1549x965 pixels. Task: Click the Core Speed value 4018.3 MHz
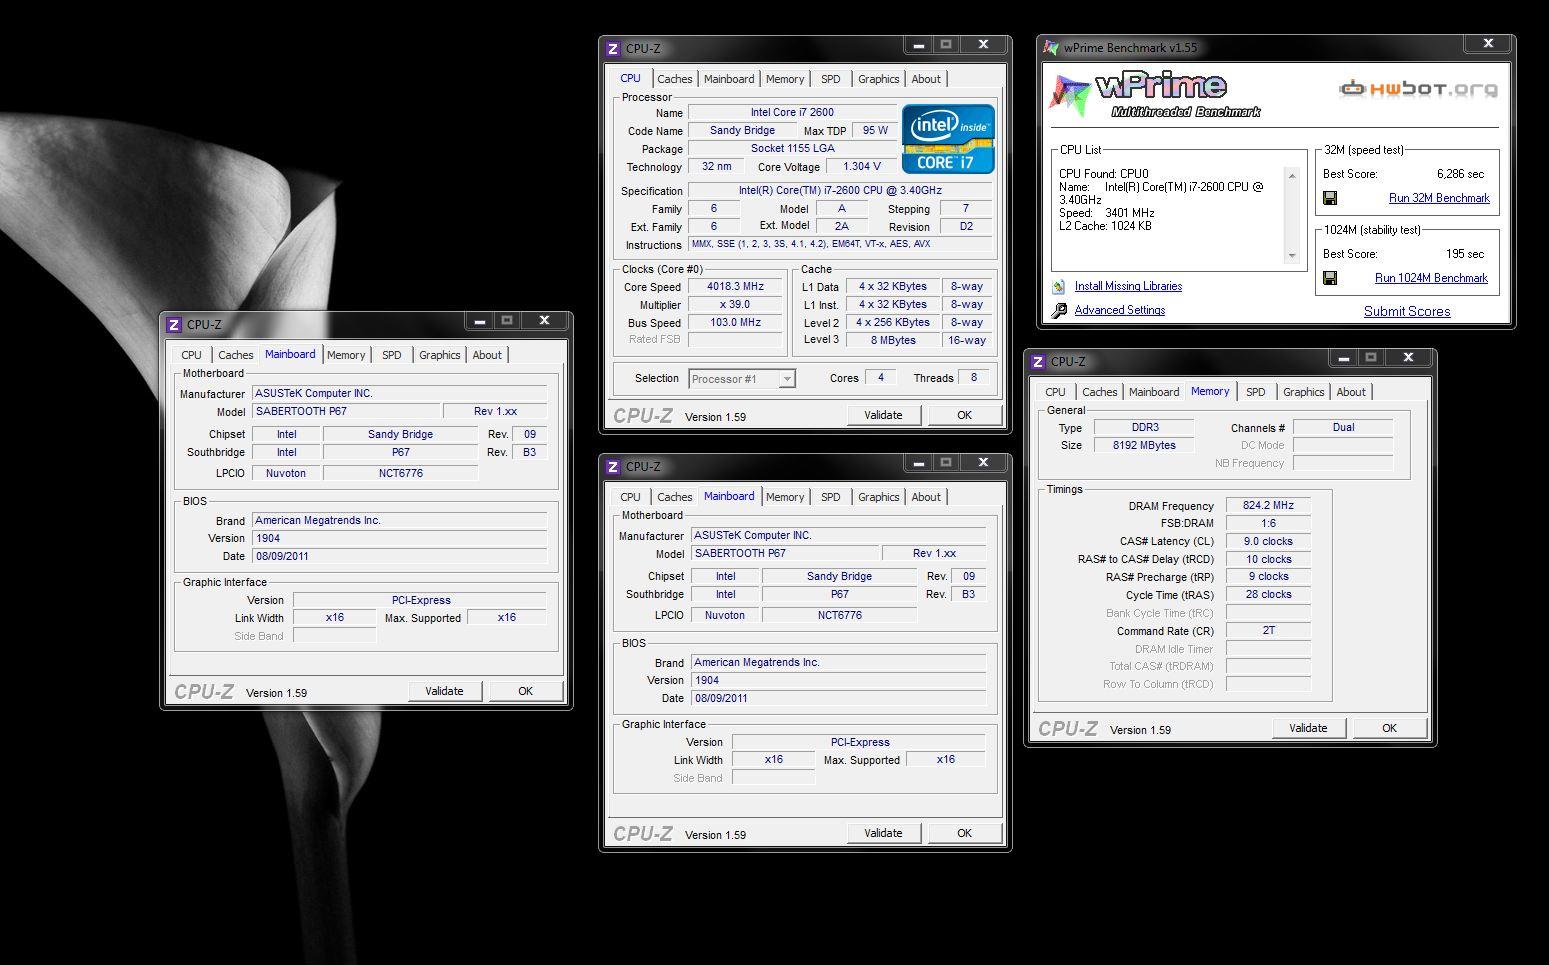pyautogui.click(x=735, y=286)
